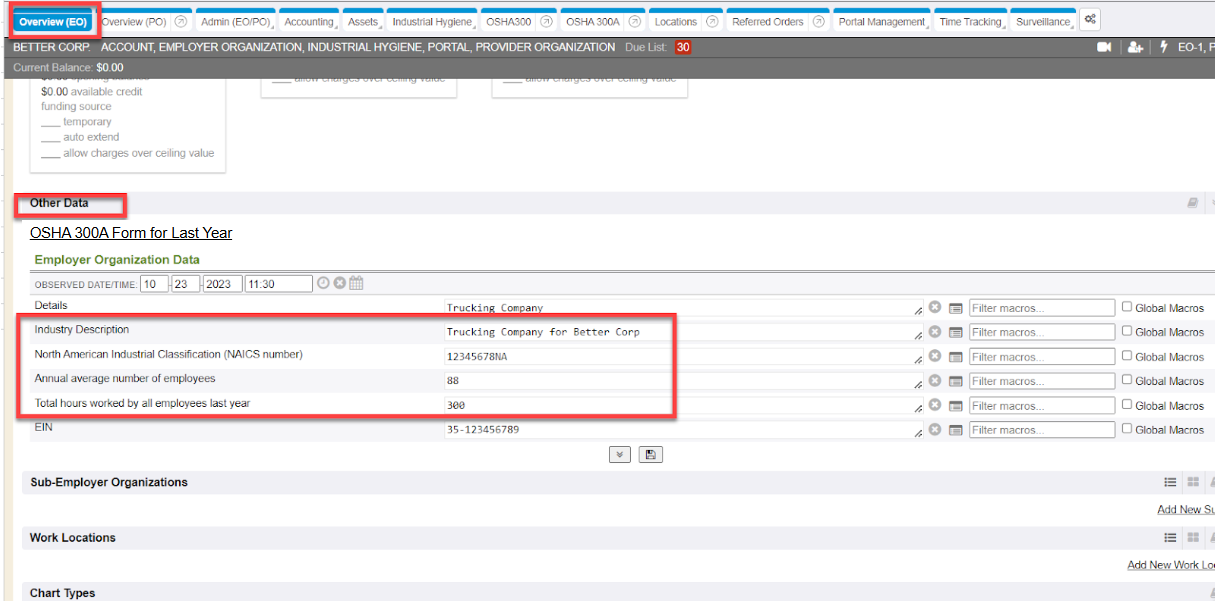
Task: Open macro list icon for the EIN row
Action: 955,430
